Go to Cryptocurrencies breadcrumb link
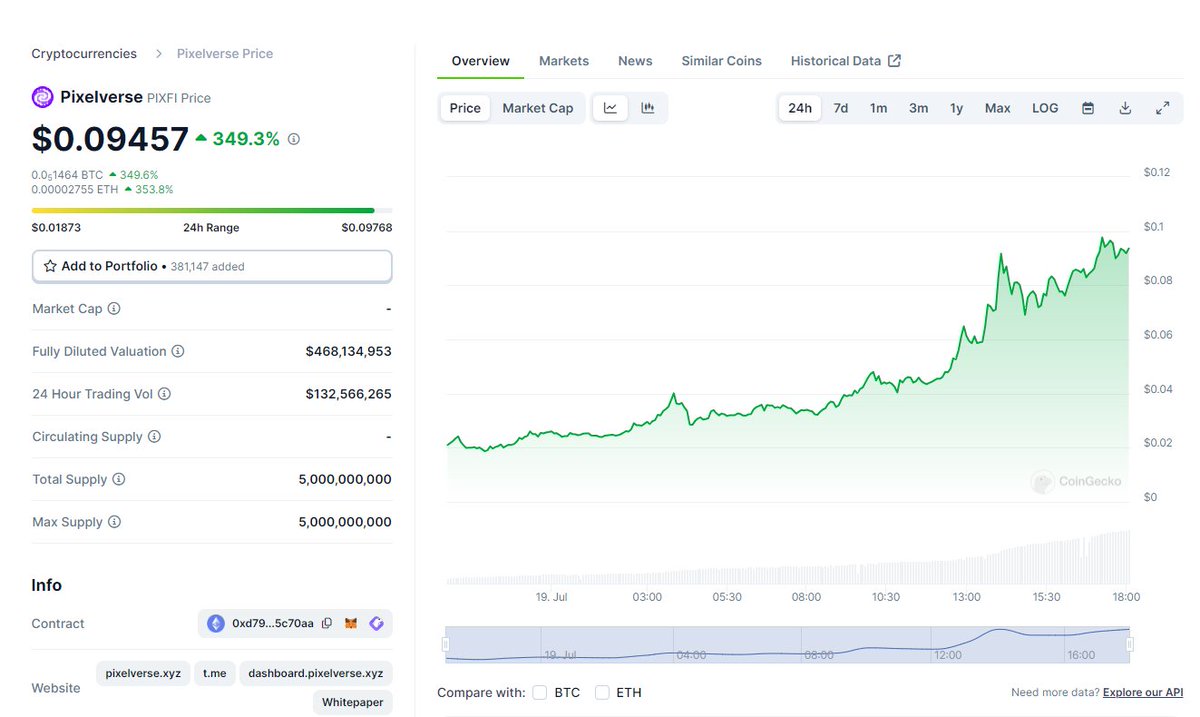The image size is (1200, 717). [x=85, y=54]
